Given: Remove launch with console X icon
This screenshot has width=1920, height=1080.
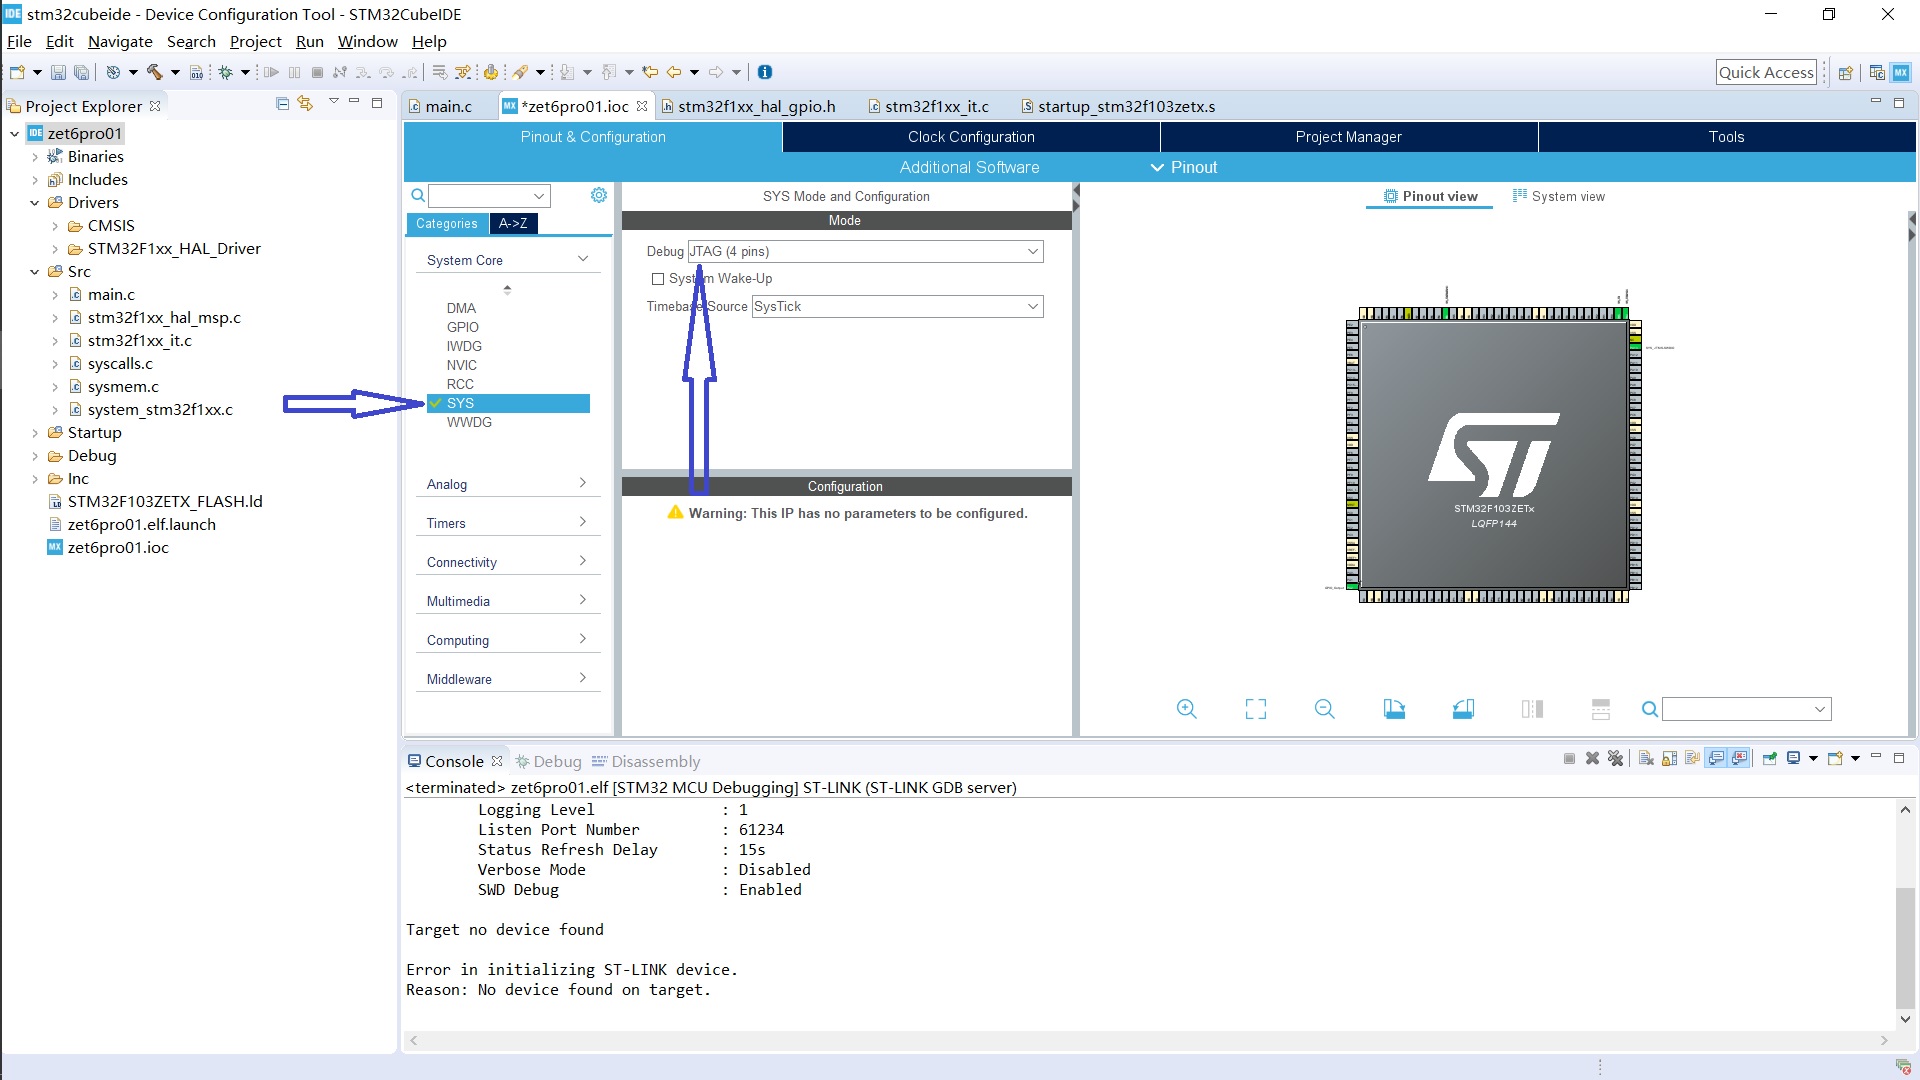Looking at the screenshot, I should 1592,758.
